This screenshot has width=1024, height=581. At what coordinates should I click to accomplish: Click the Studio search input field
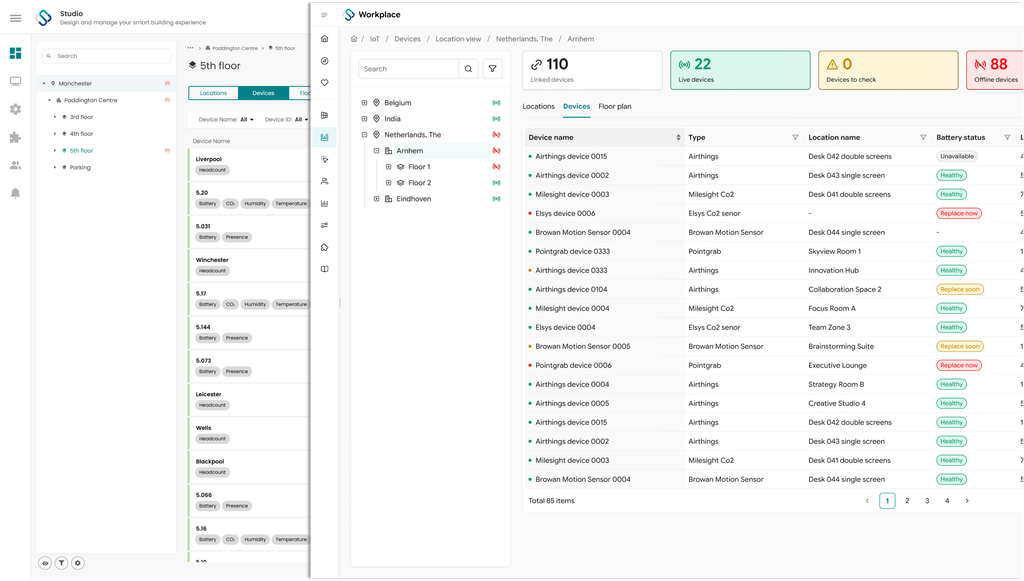pyautogui.click(x=106, y=56)
